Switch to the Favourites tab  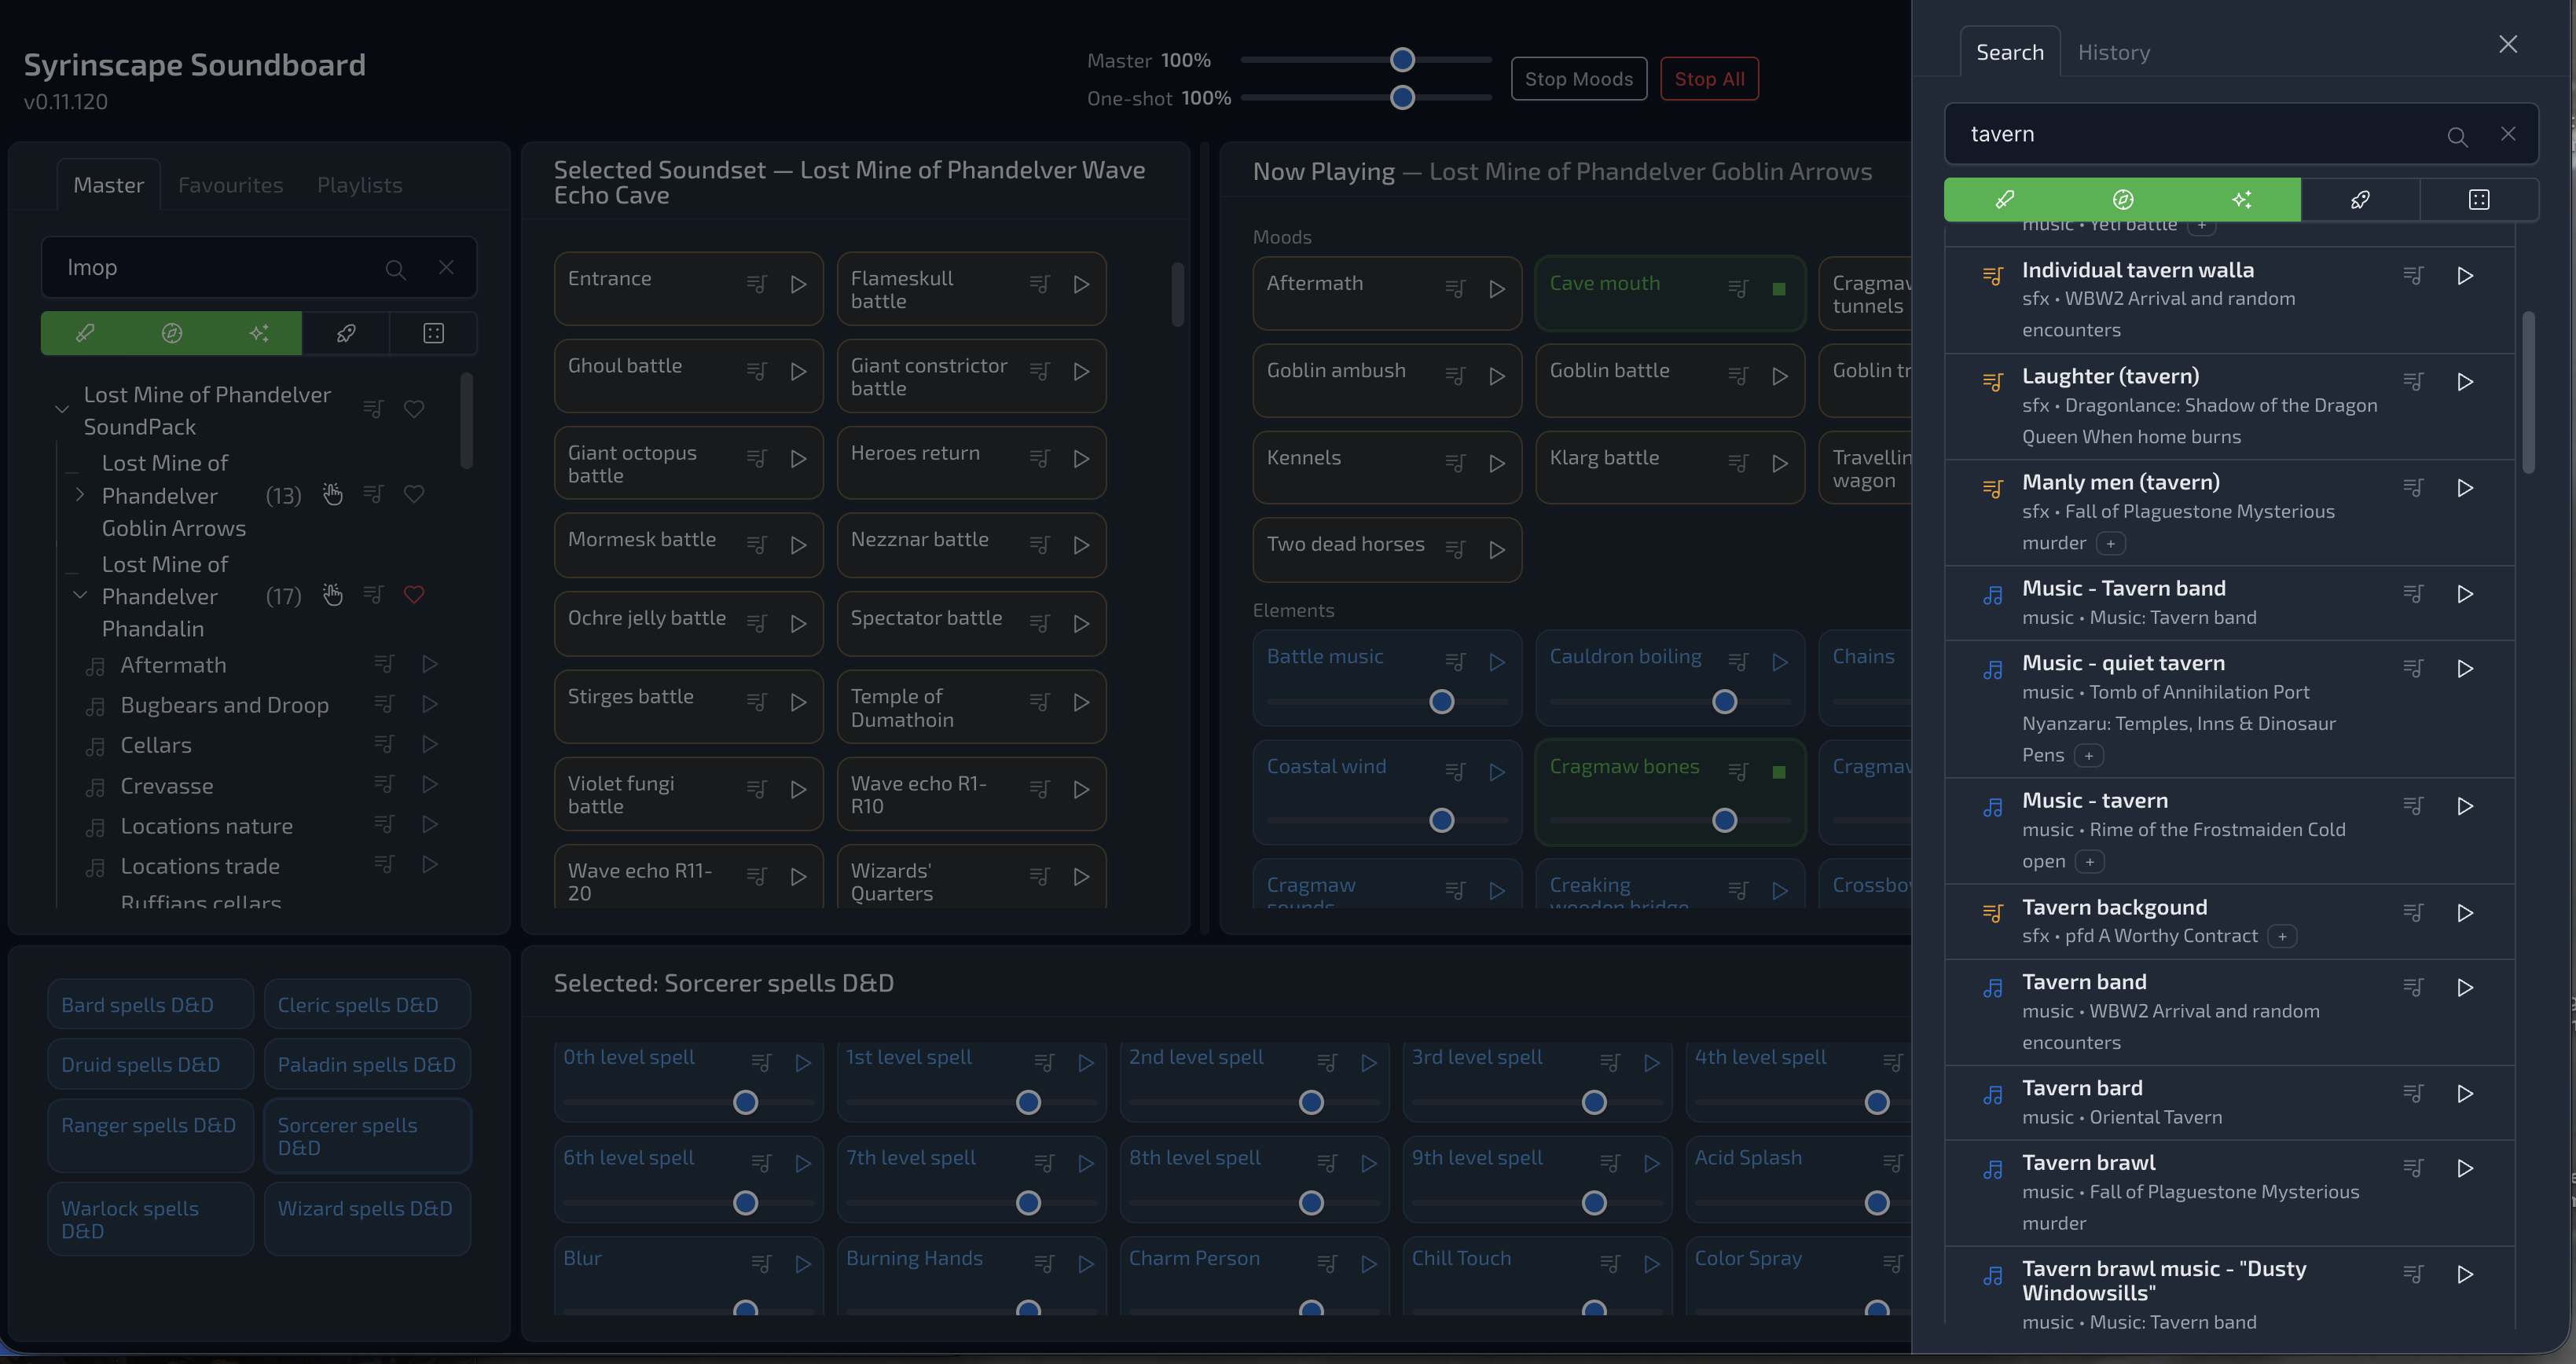click(230, 185)
